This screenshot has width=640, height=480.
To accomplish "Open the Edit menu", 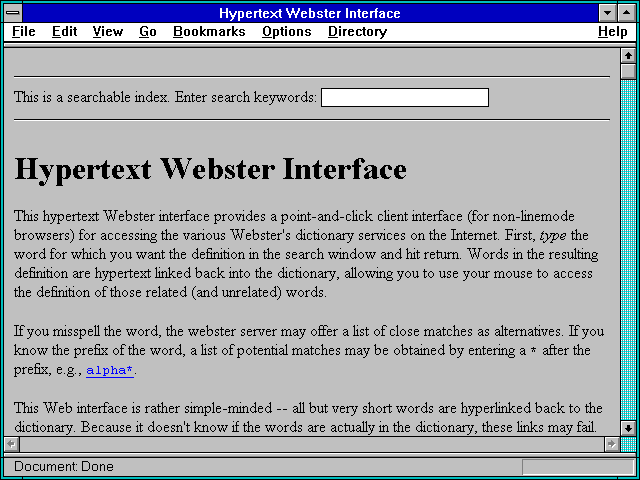I will coord(64,32).
